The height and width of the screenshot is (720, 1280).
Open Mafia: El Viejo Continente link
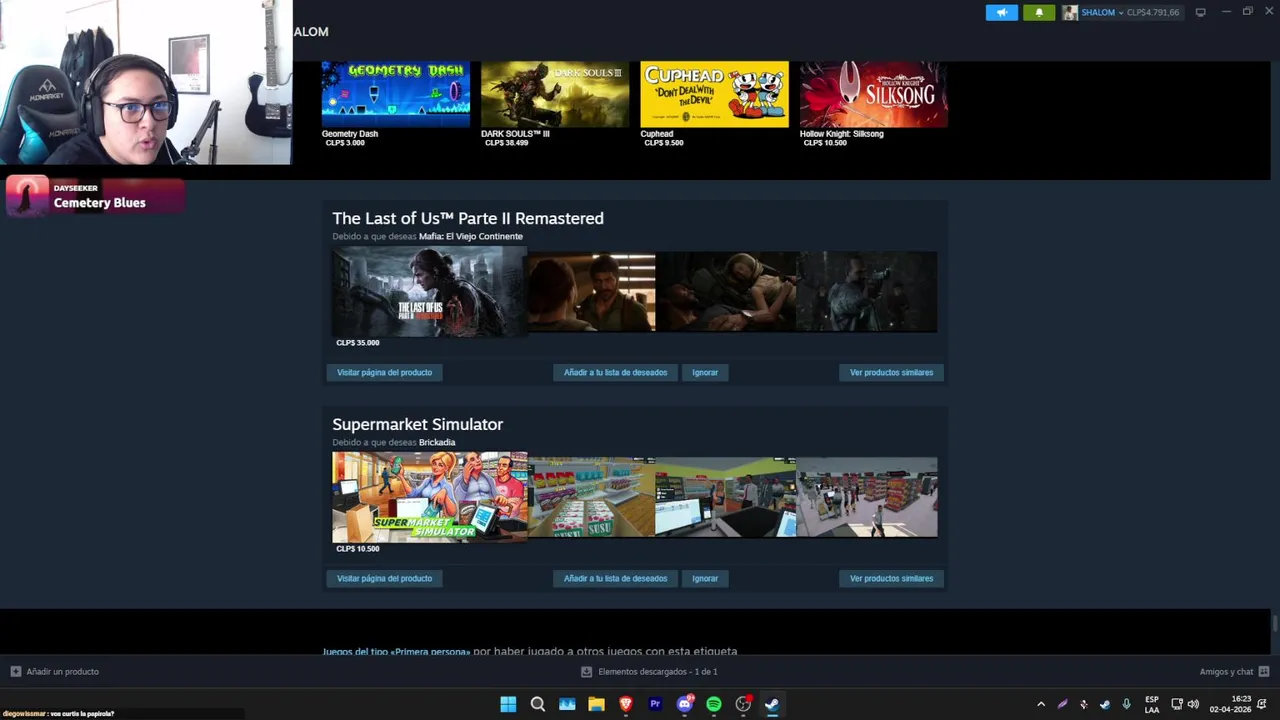coord(470,237)
